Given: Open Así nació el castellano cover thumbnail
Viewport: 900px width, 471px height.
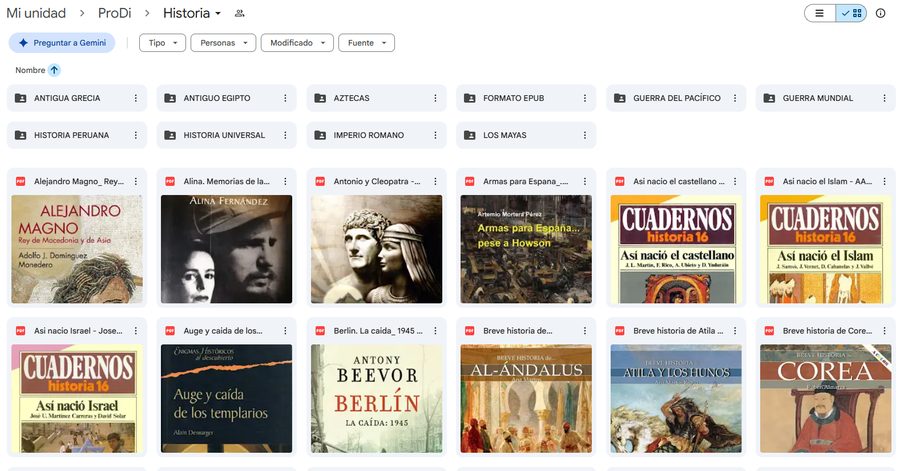Looking at the screenshot, I should 676,249.
